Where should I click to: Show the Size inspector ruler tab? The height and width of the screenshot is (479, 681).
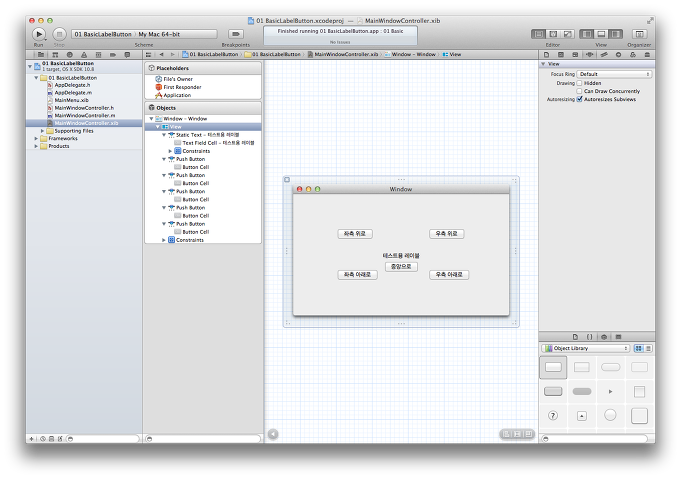click(604, 55)
